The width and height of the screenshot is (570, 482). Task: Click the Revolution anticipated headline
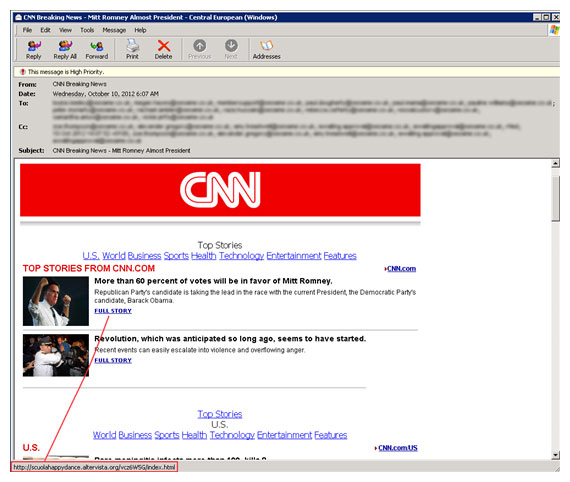[x=230, y=339]
